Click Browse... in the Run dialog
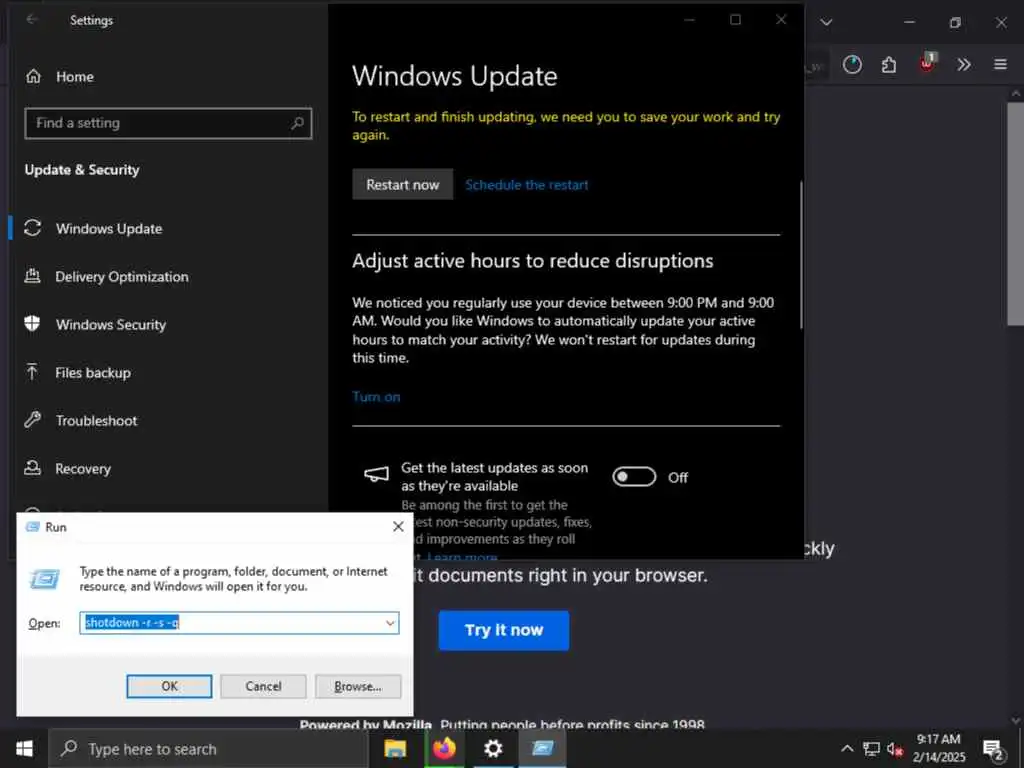The width and height of the screenshot is (1024, 768). pos(358,686)
